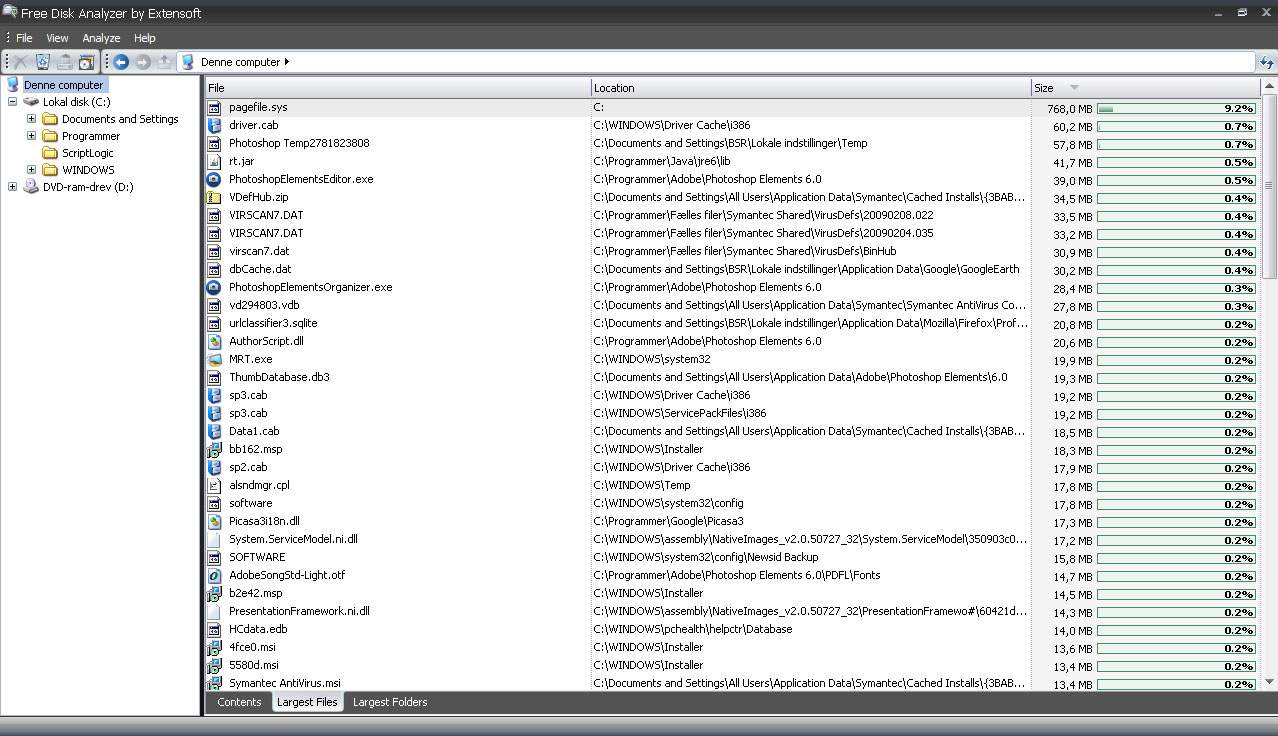Click the rt.jar file icon
Image resolution: width=1278 pixels, height=736 pixels.
tap(214, 161)
